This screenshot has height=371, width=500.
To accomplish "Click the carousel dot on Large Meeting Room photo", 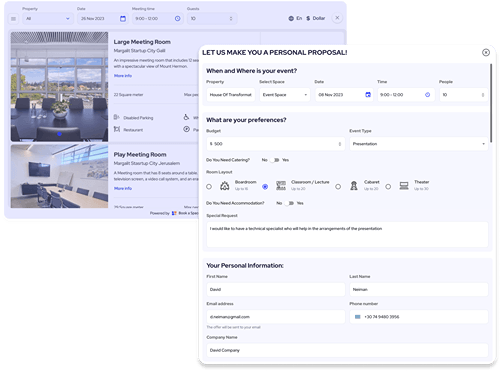I will [59, 134].
